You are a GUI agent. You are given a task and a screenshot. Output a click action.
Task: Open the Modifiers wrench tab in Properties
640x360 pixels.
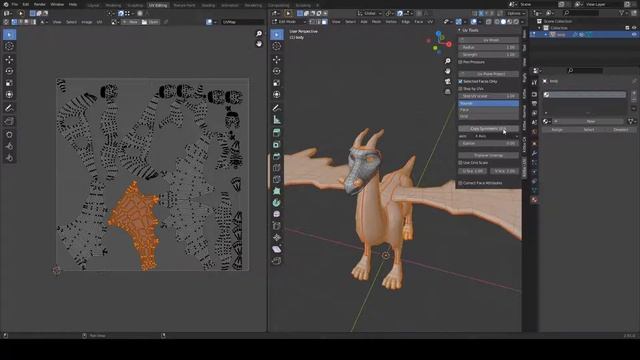pyautogui.click(x=534, y=153)
